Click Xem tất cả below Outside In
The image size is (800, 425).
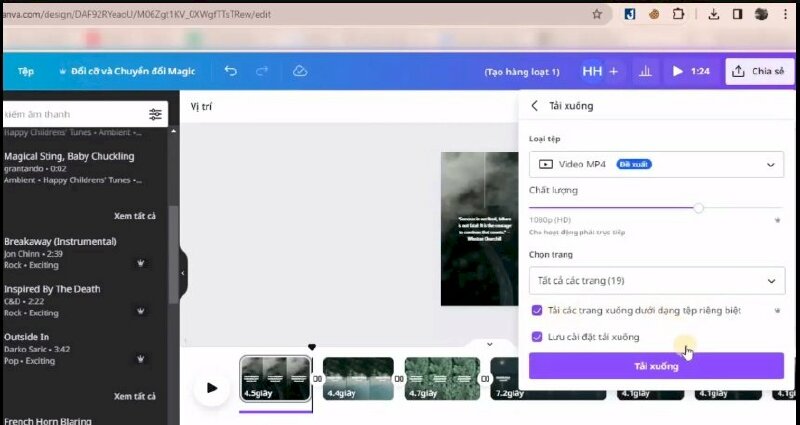135,396
